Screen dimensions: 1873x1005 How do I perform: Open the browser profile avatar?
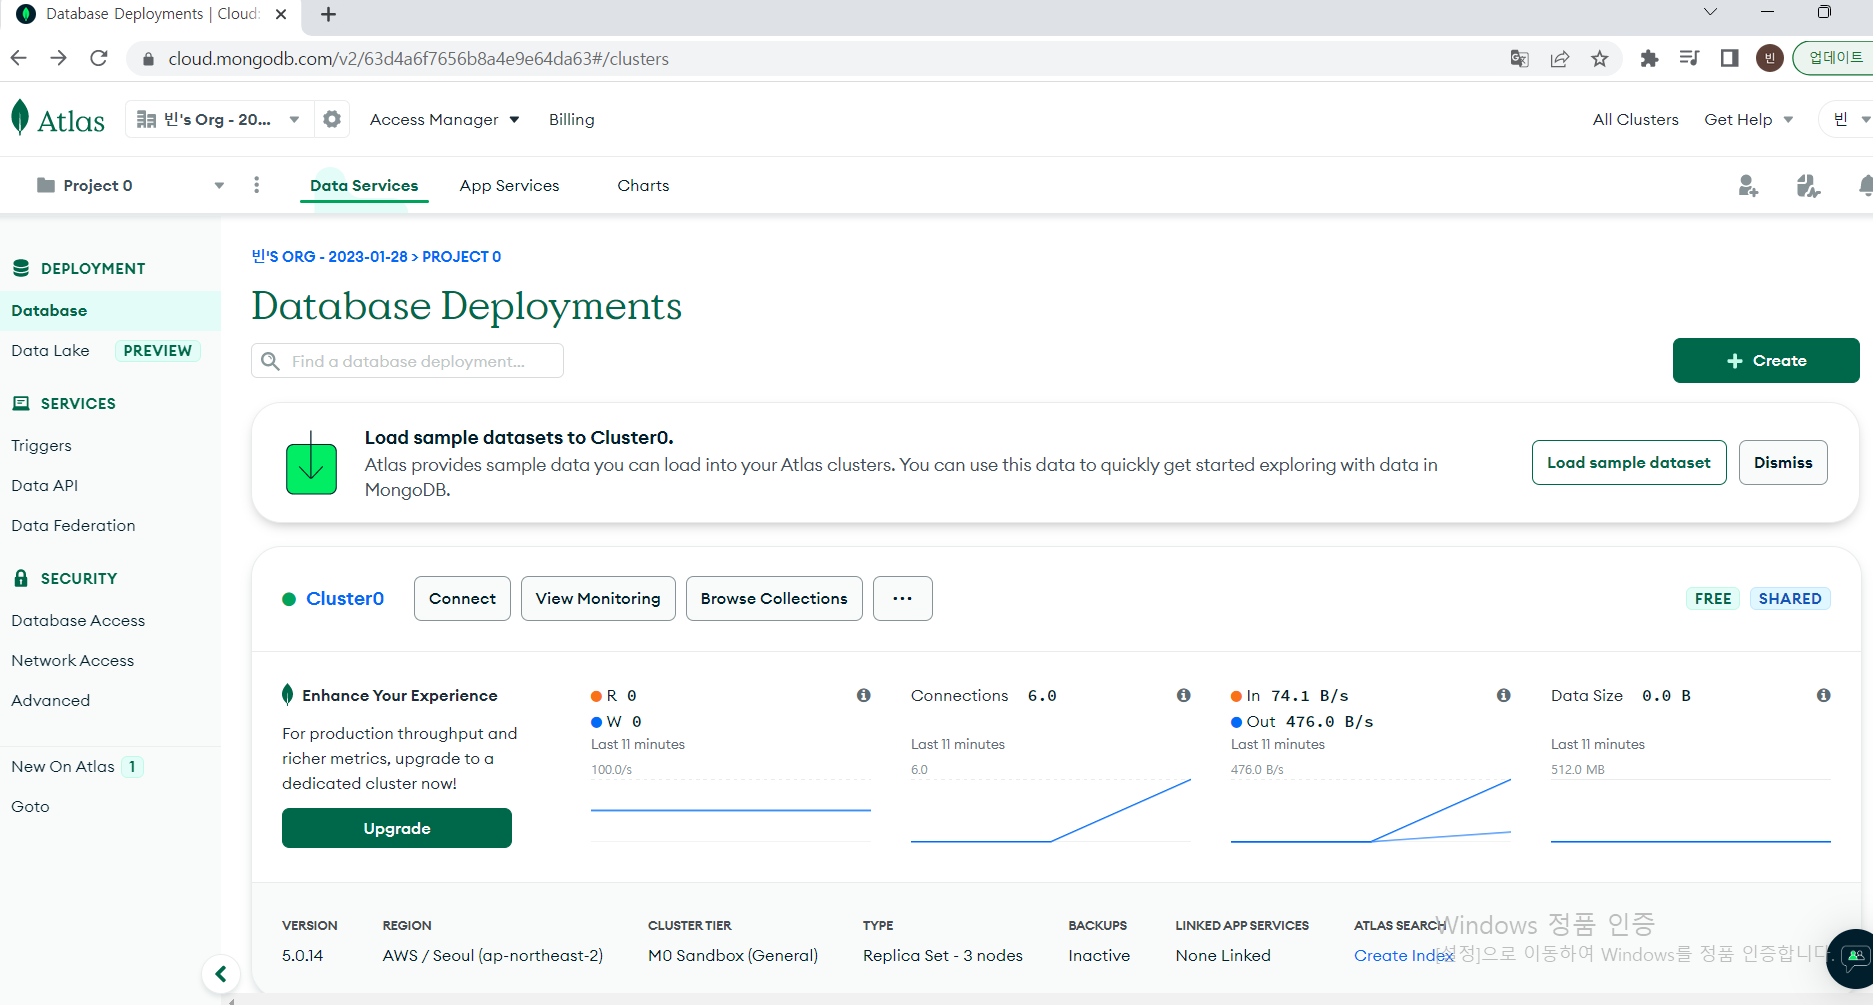click(1770, 58)
